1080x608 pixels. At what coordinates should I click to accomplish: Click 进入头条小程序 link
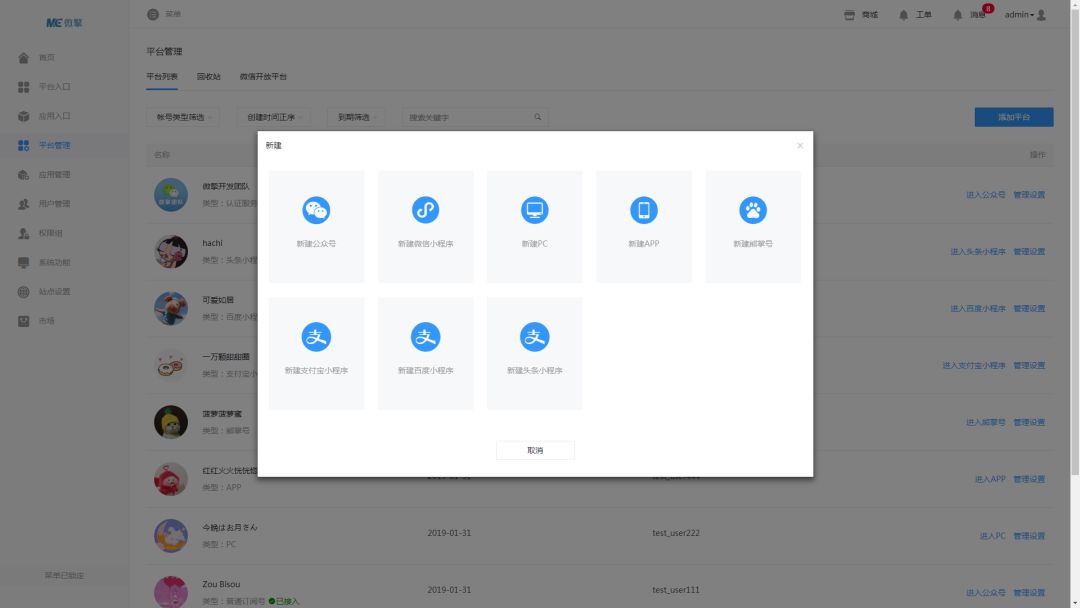point(978,252)
